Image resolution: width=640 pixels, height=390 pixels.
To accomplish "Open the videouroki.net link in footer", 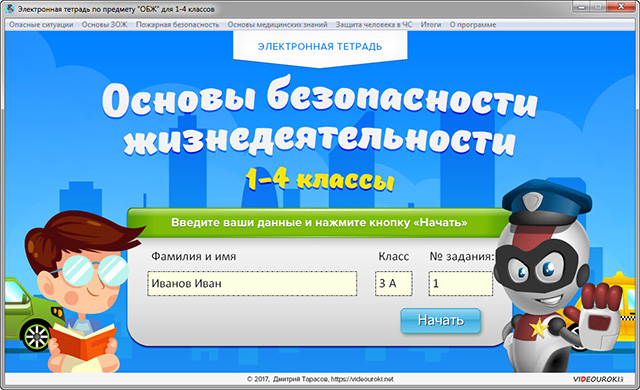I will coord(362,379).
